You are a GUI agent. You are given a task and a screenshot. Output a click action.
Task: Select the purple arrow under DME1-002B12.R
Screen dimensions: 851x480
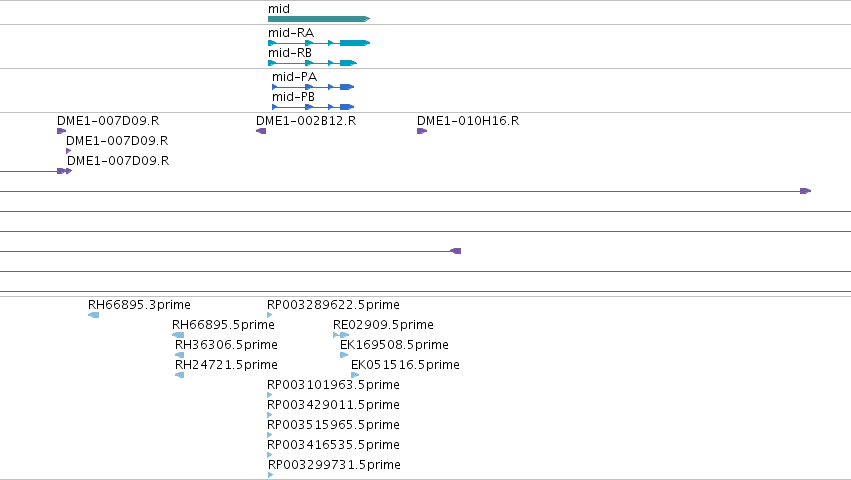(261, 131)
